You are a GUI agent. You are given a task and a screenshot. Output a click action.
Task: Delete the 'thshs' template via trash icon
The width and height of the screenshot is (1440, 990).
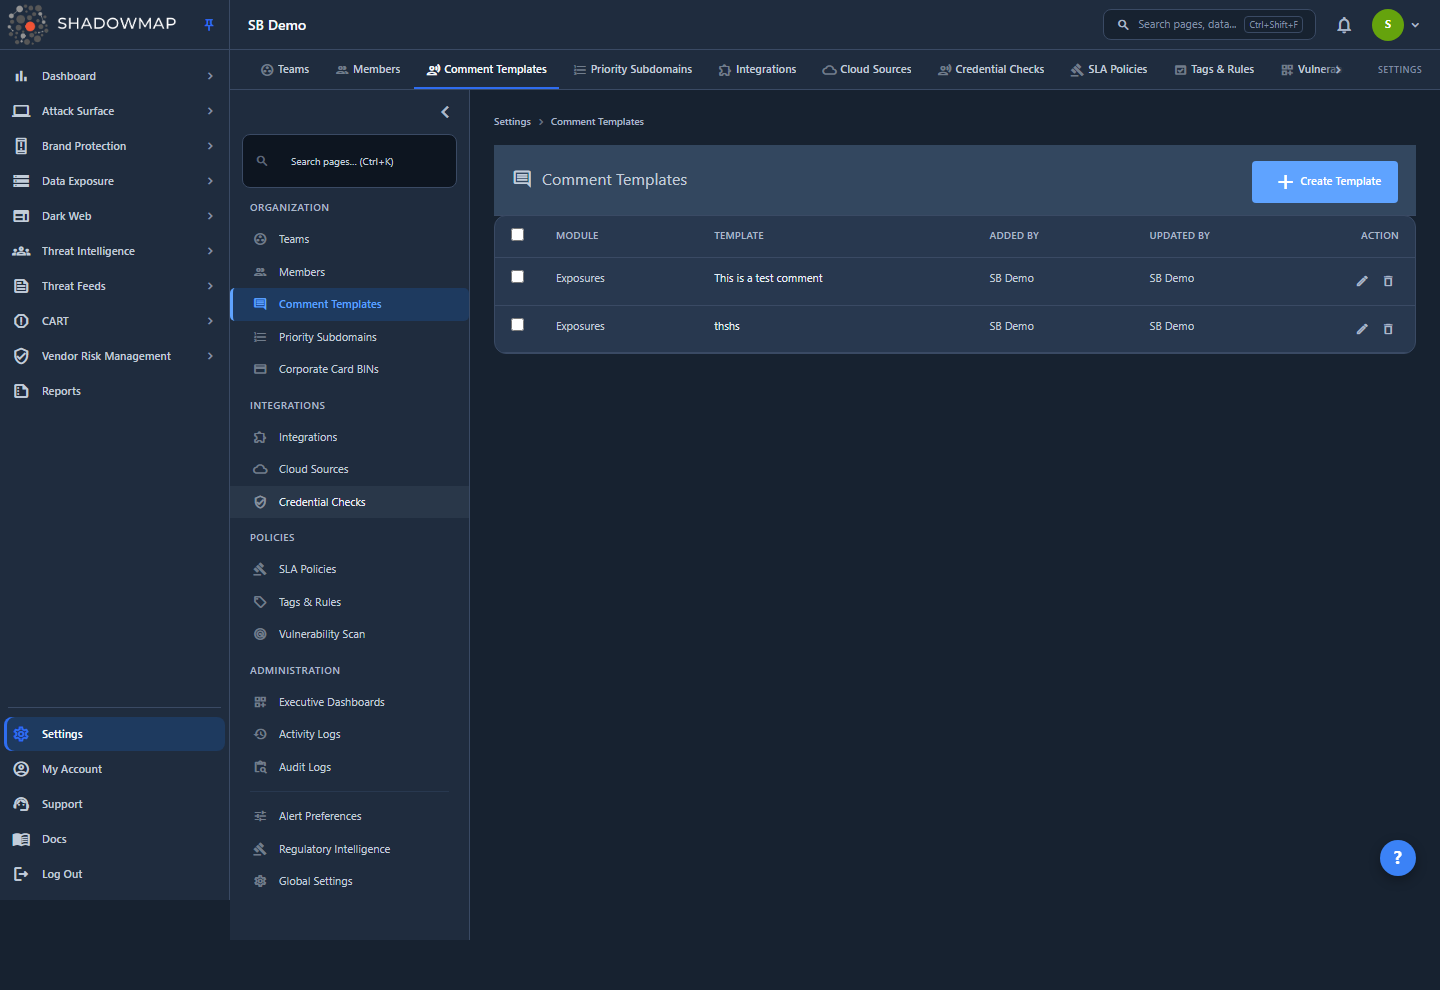point(1388,329)
